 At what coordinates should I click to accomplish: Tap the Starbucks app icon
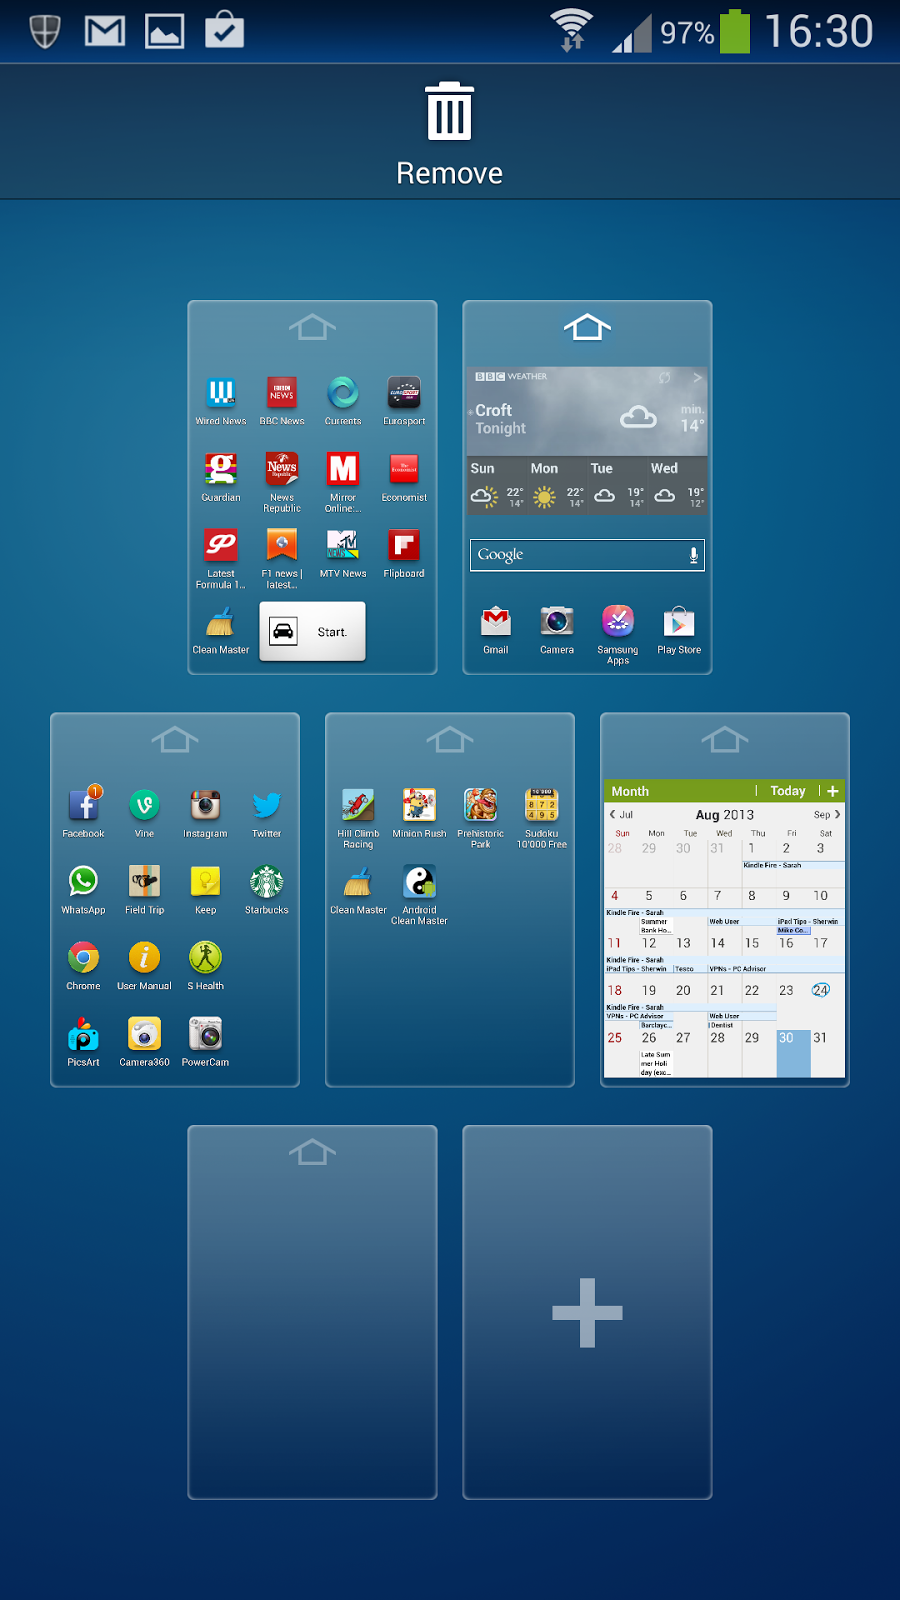[267, 881]
